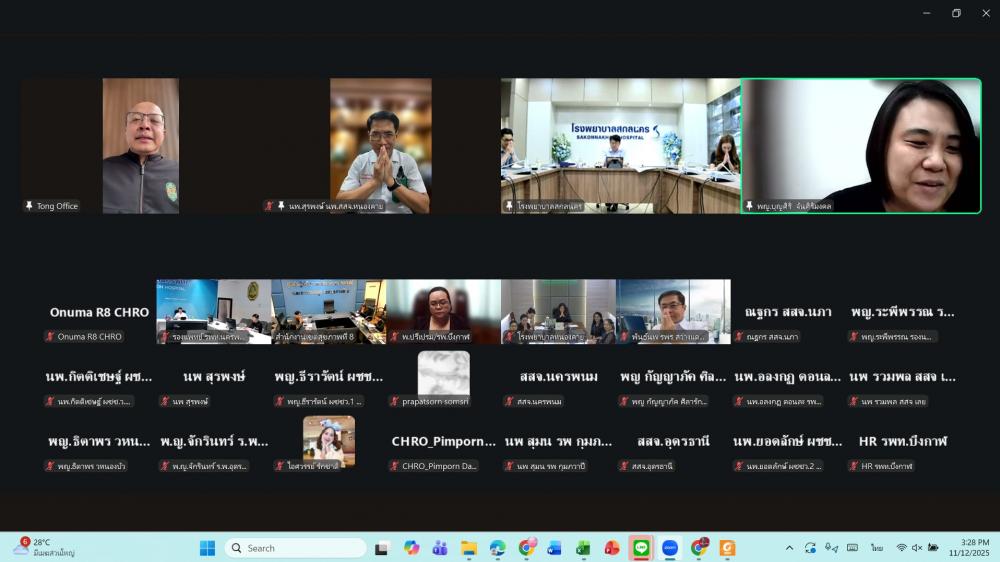Screen dimensions: 1000x562
Task: Click the pin icon on Tong Office tile
Action: tap(29, 206)
